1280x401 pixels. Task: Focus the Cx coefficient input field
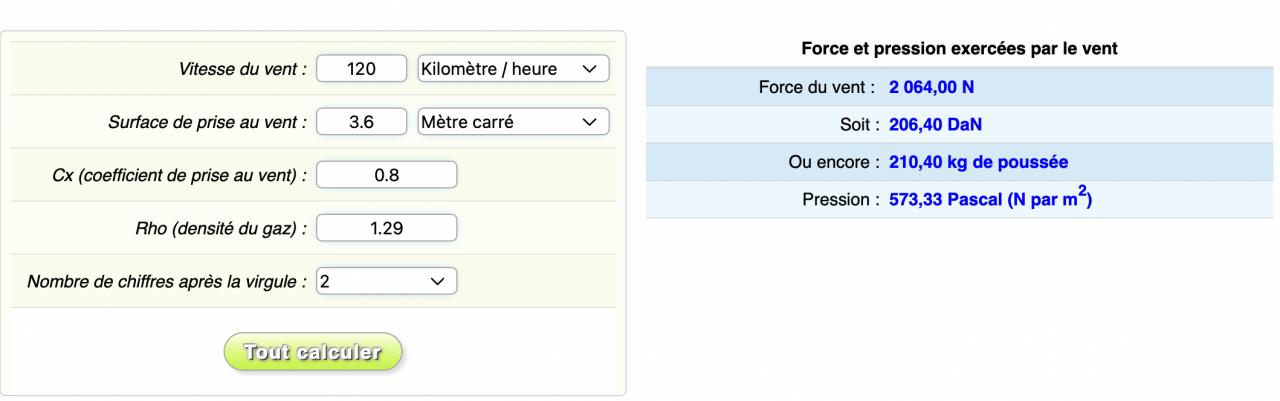386,175
